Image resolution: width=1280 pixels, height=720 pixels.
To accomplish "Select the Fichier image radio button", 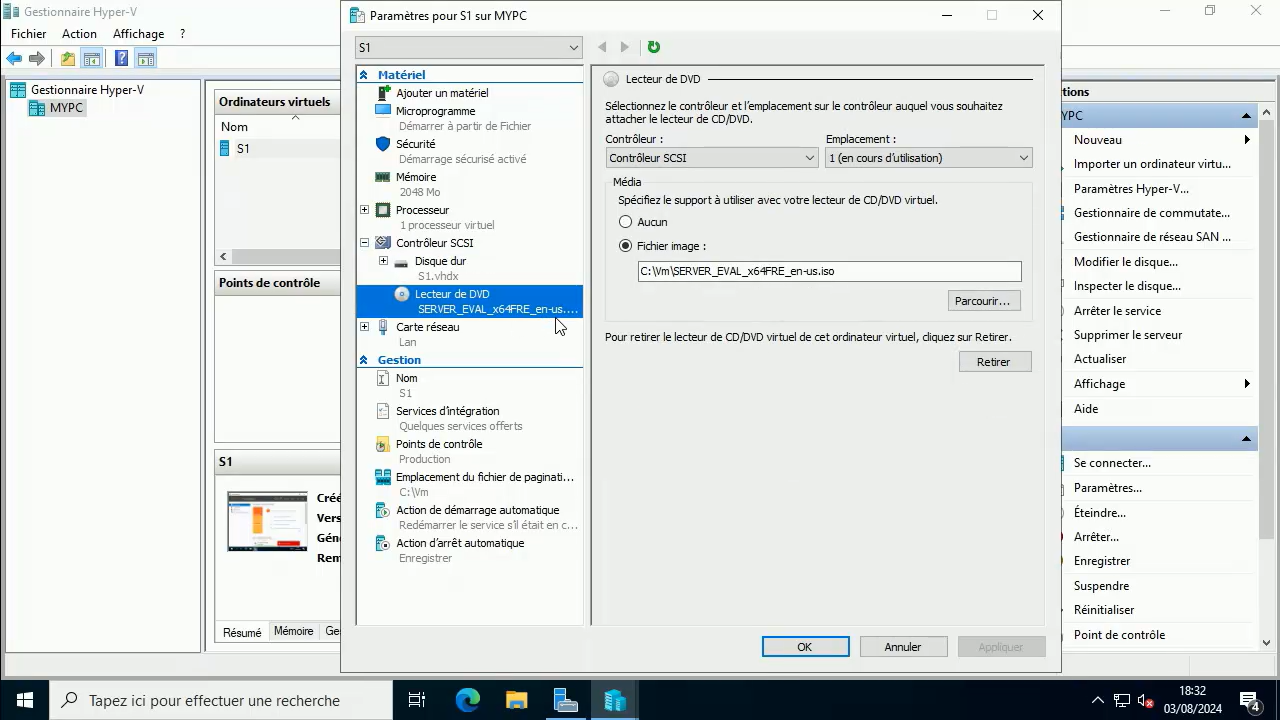I will pyautogui.click(x=625, y=246).
